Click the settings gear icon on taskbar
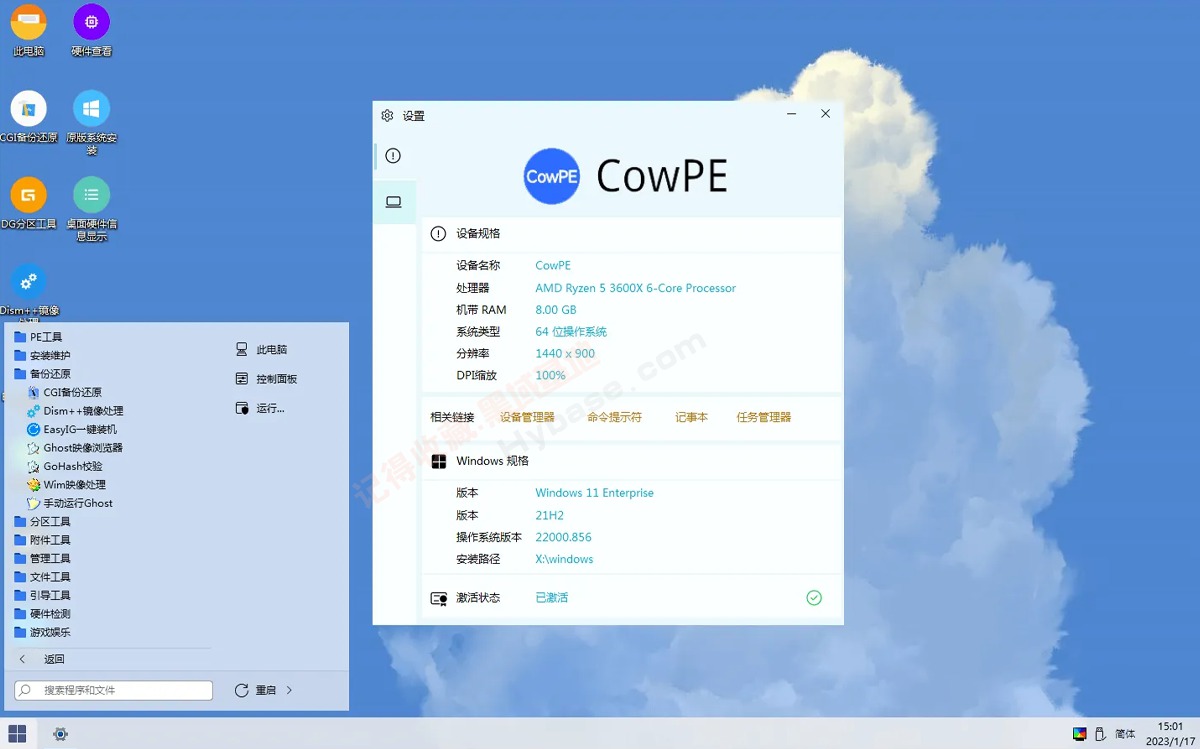1200x749 pixels. pyautogui.click(x=60, y=734)
